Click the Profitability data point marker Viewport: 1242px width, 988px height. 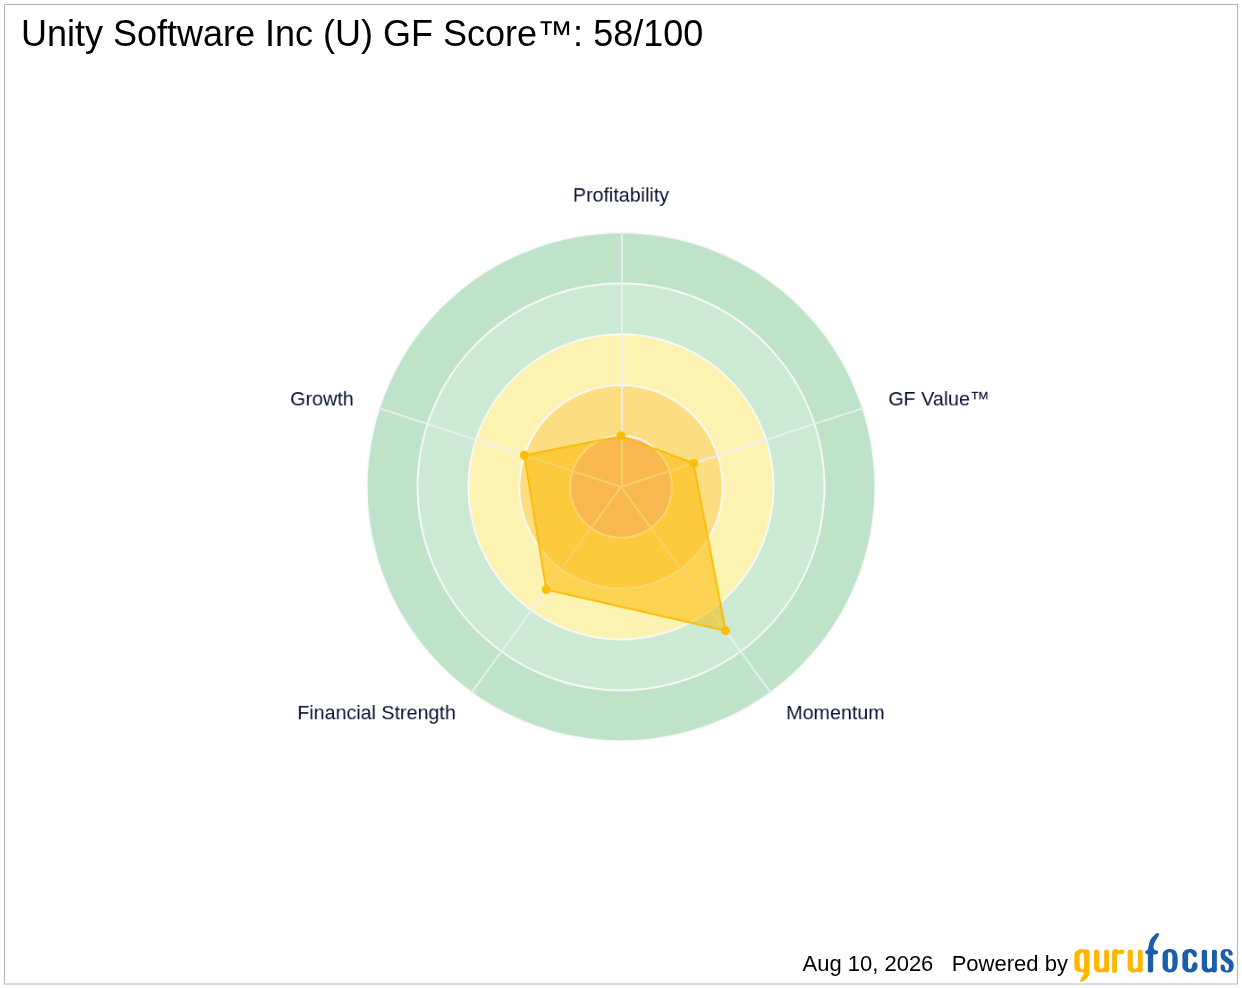pyautogui.click(x=621, y=436)
